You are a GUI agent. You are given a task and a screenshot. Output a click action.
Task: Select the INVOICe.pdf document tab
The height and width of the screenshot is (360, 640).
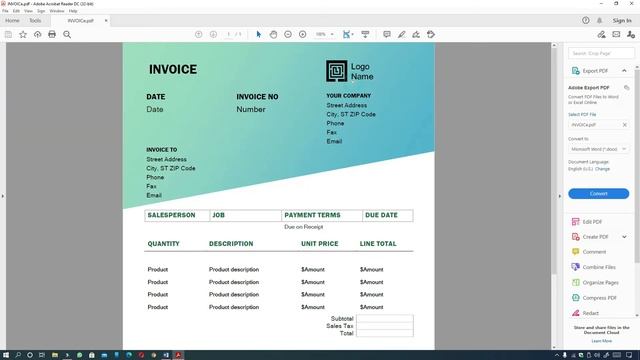point(80,20)
